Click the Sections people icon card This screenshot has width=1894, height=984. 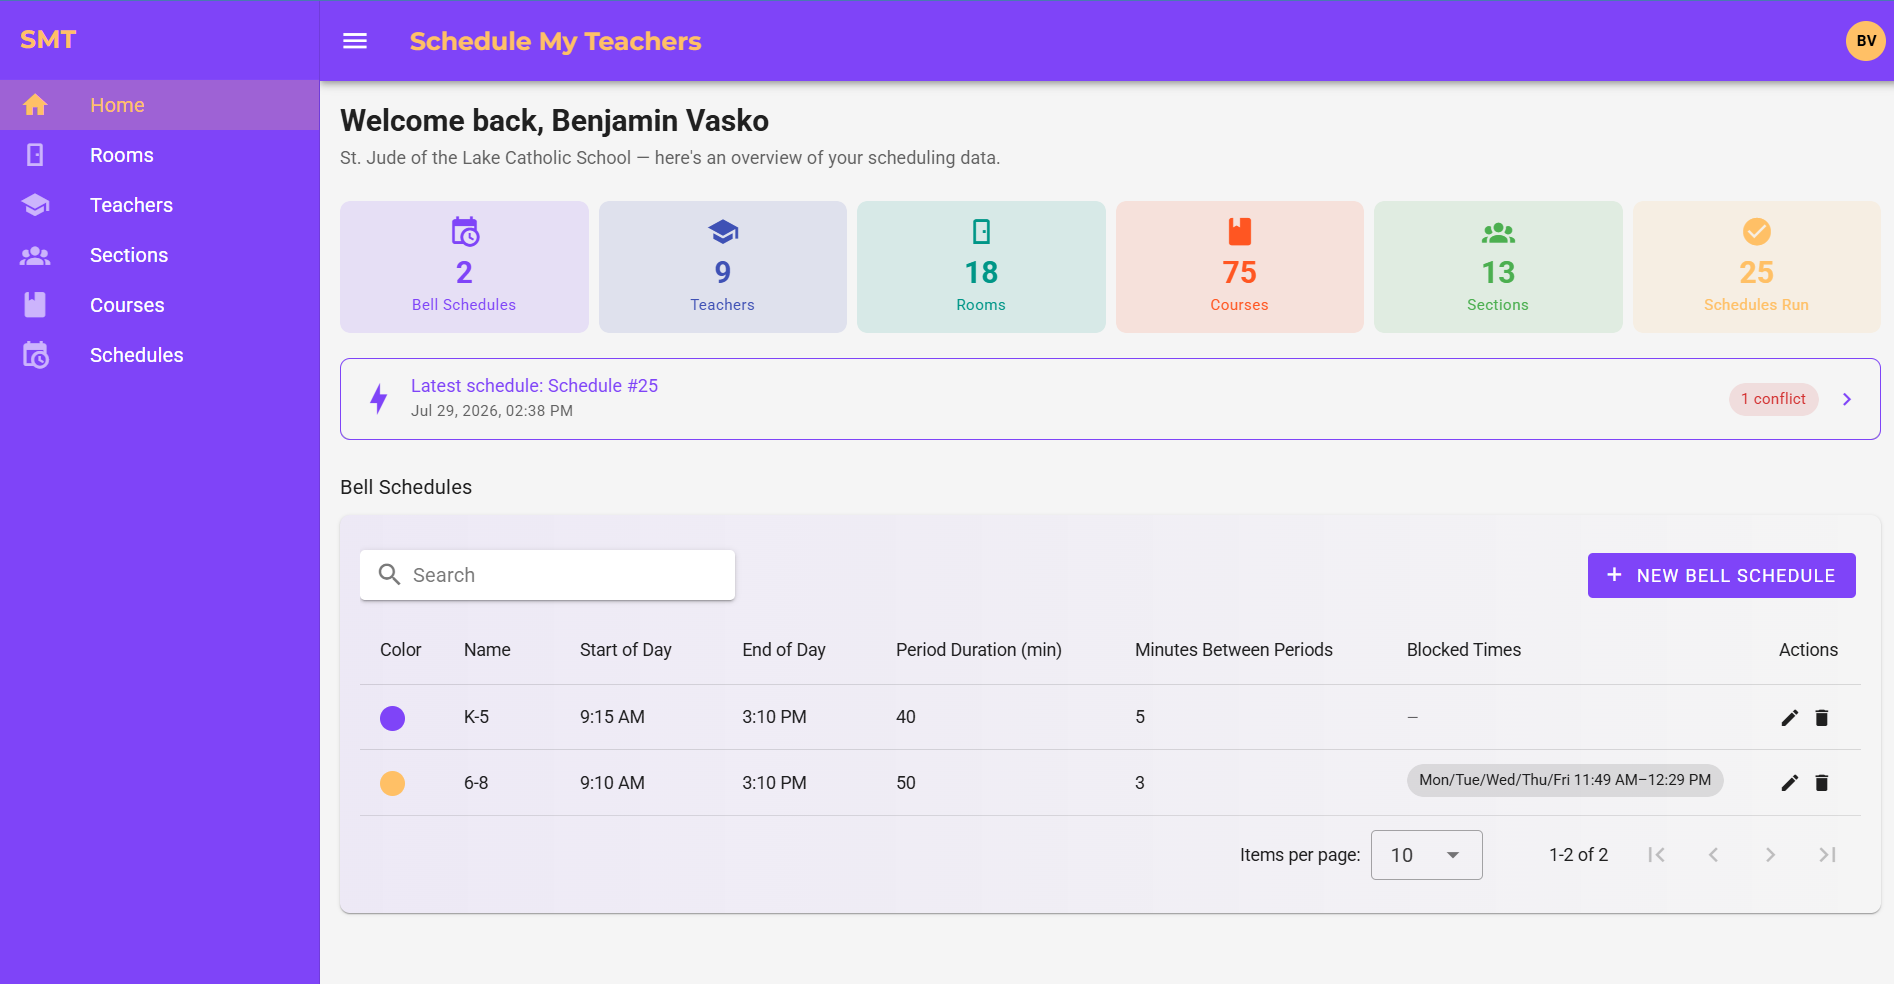coord(1498,267)
